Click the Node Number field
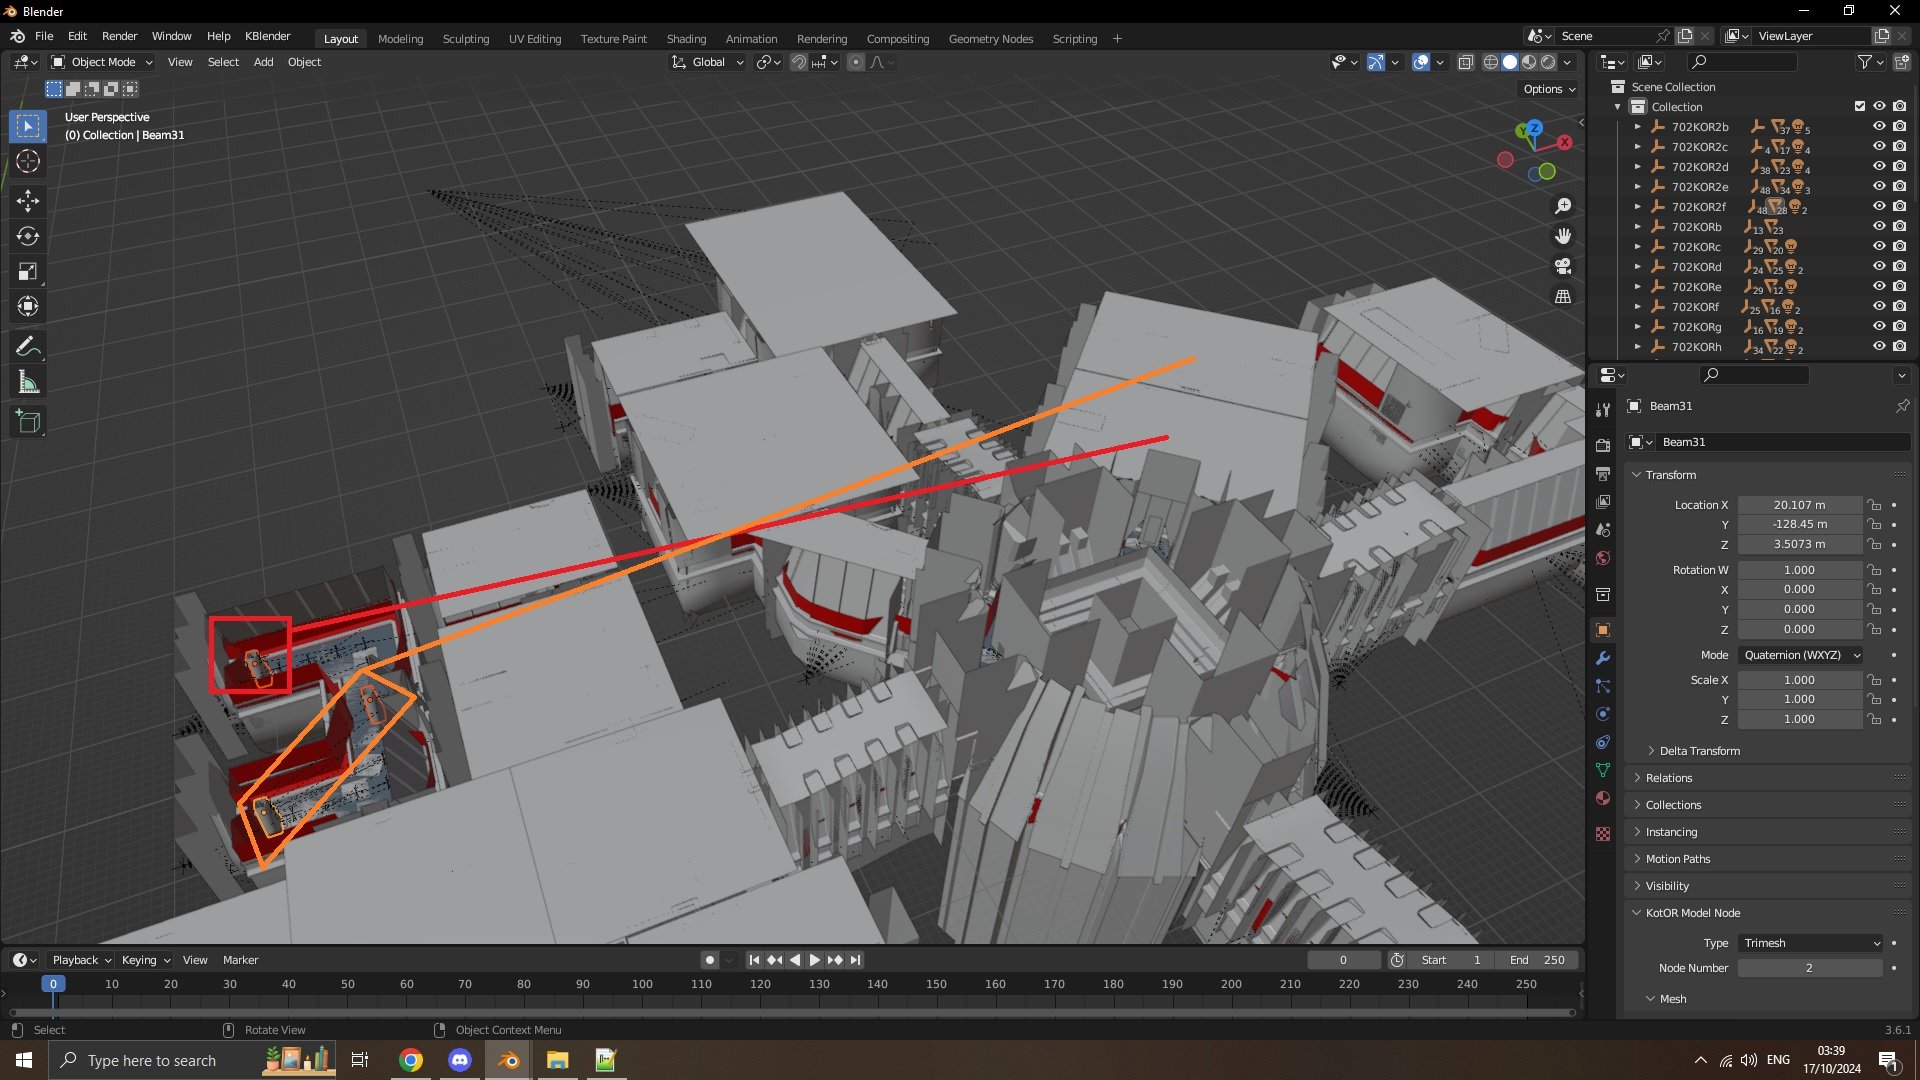Screen dimensions: 1920x1080 coord(1810,968)
